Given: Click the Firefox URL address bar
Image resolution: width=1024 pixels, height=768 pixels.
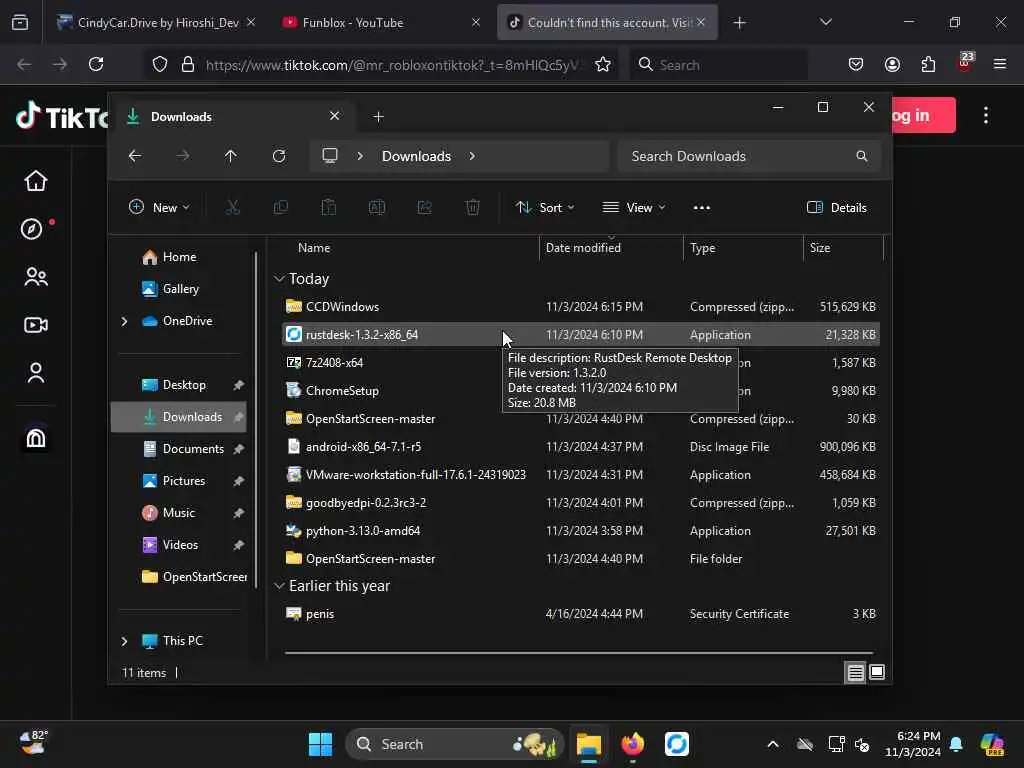Looking at the screenshot, I should [x=379, y=64].
